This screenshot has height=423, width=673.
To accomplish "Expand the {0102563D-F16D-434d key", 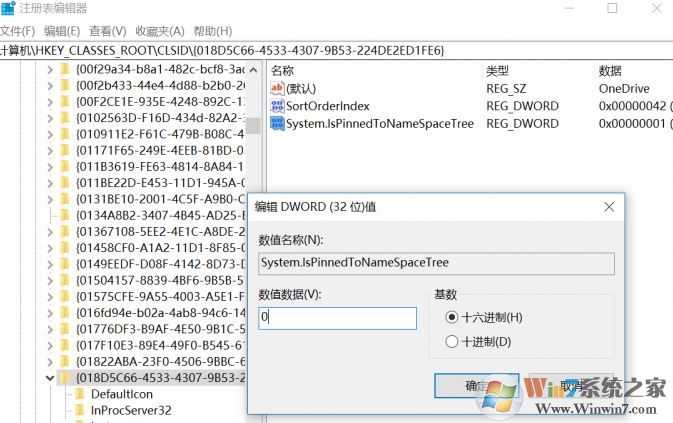I will (x=50, y=118).
